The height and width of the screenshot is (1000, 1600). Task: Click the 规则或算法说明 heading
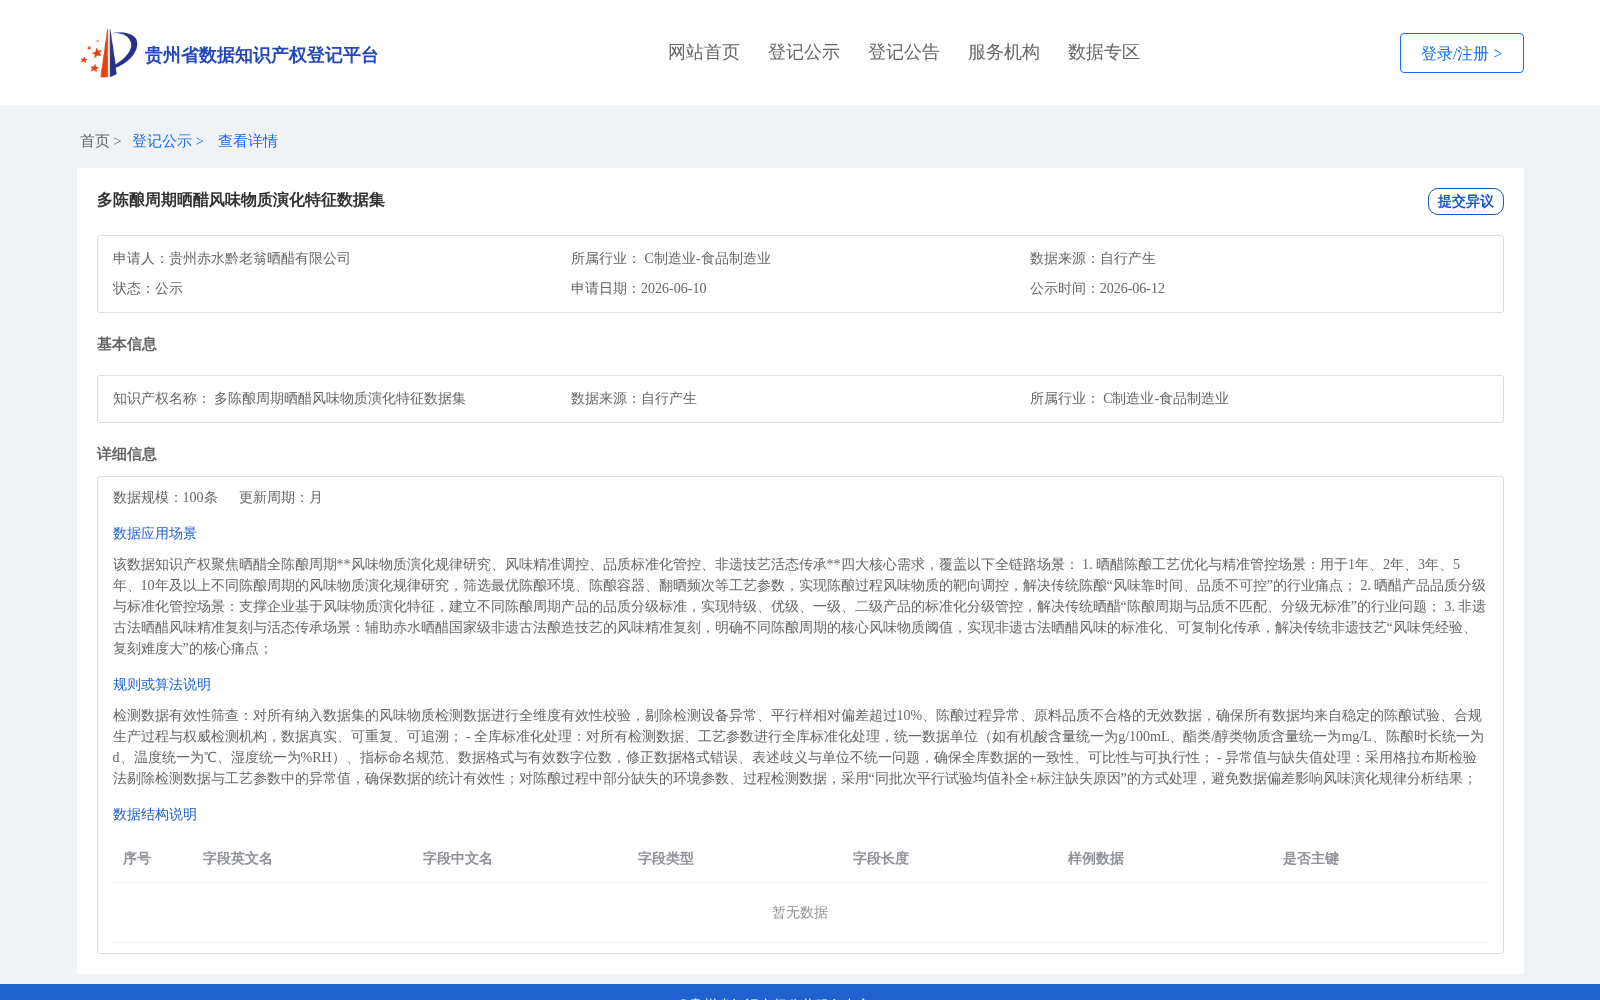click(162, 684)
